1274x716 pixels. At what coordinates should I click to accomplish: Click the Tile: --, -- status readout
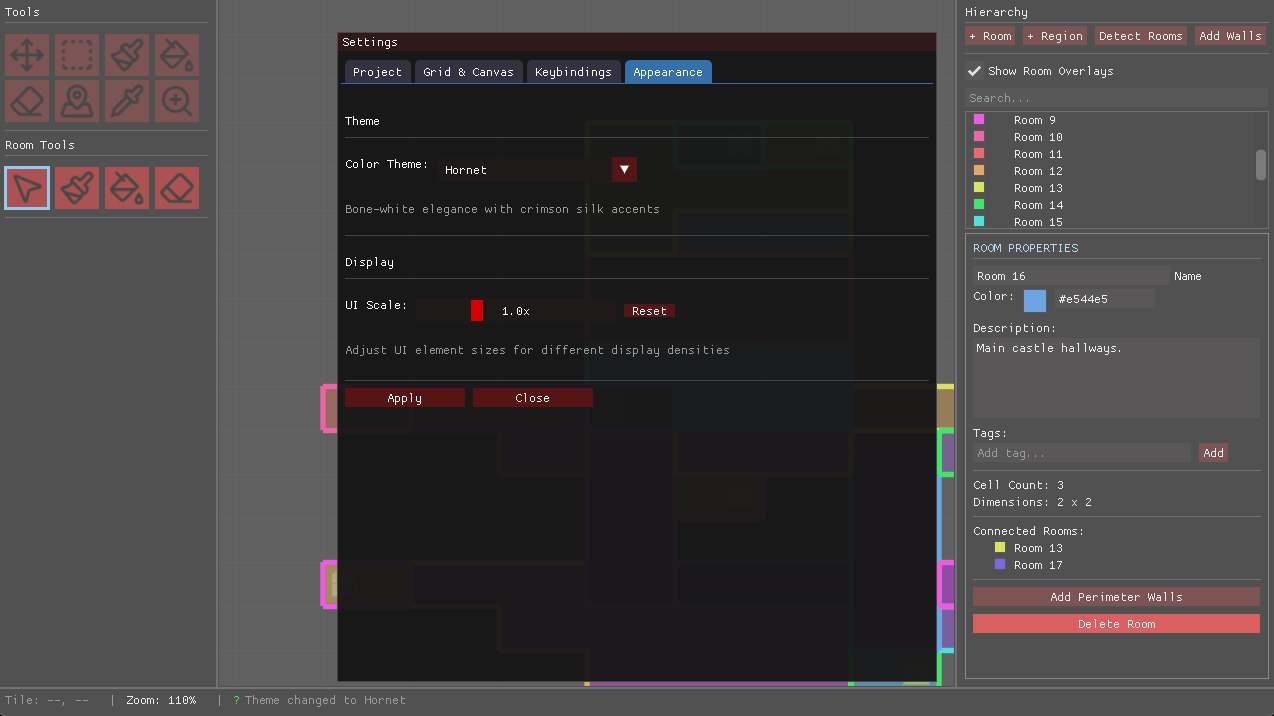(x=47, y=700)
